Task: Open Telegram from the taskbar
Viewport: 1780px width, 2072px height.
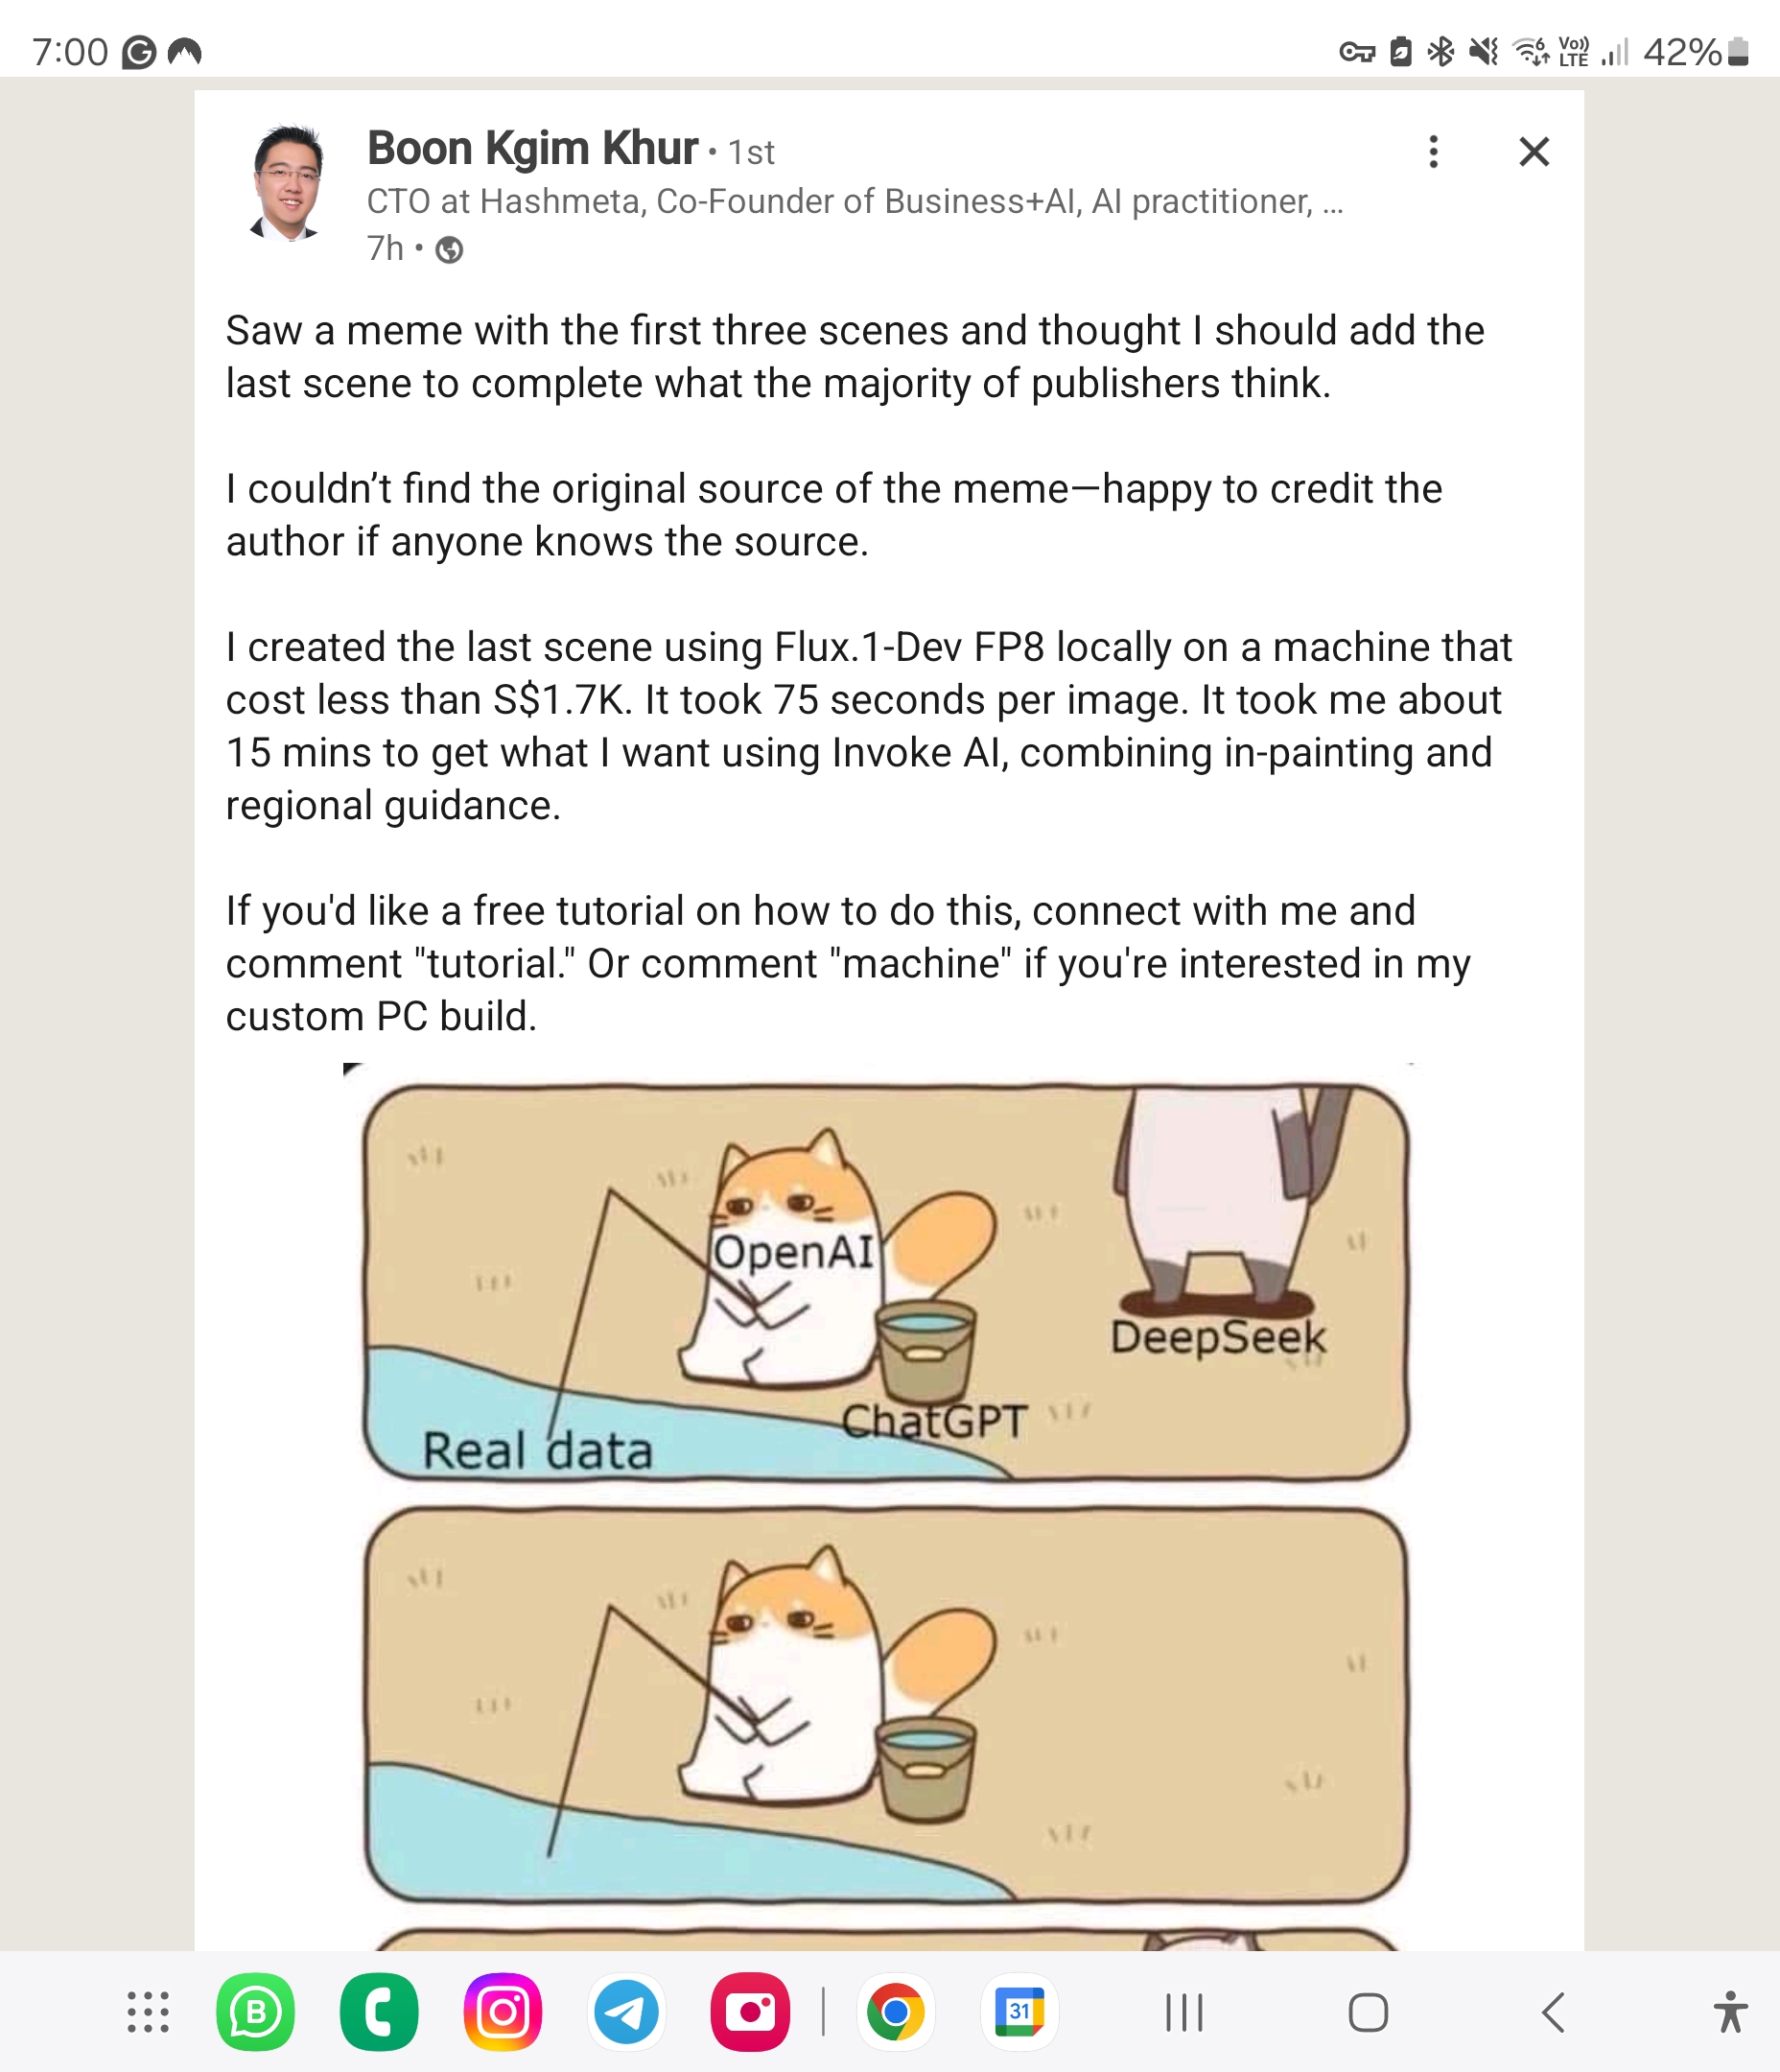Action: tap(627, 2012)
